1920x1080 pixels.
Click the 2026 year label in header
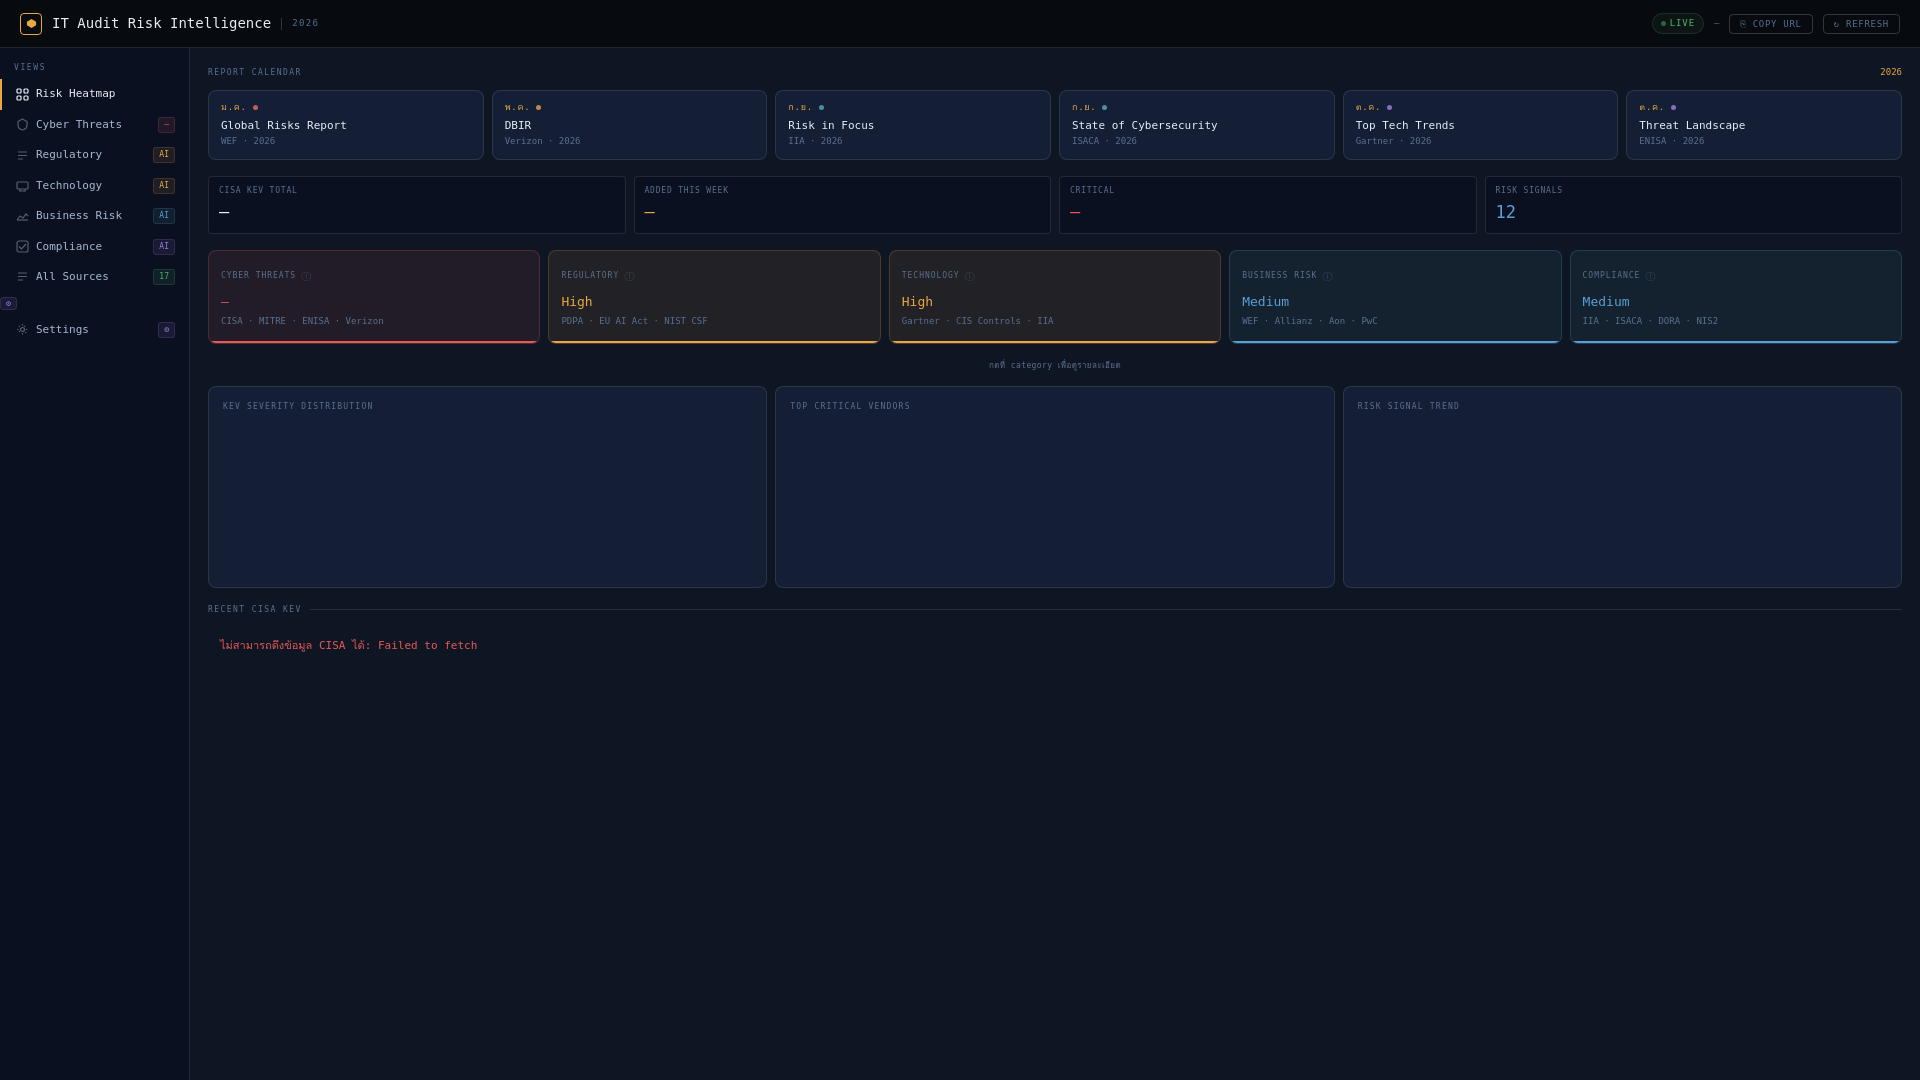(x=305, y=24)
